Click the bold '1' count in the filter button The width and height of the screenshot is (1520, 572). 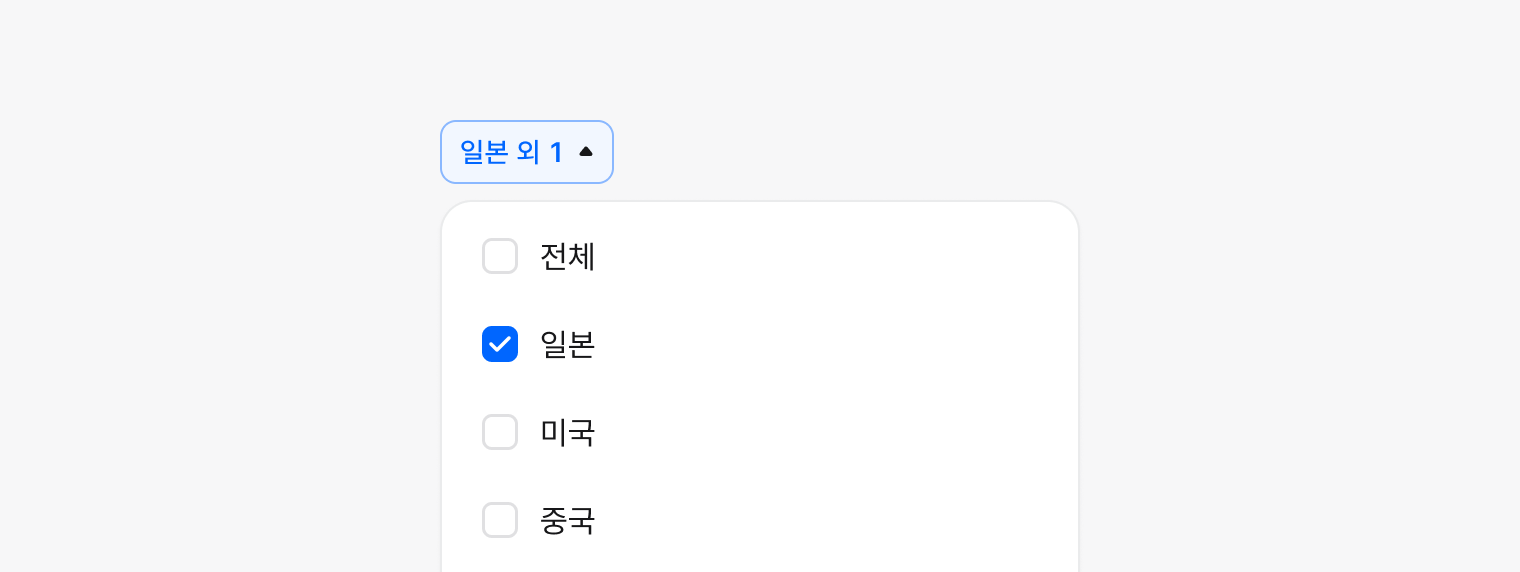click(x=556, y=152)
